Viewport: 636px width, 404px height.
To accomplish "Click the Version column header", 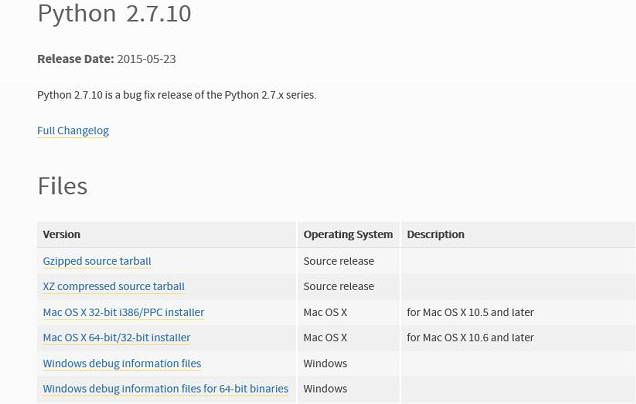I will pyautogui.click(x=61, y=234).
